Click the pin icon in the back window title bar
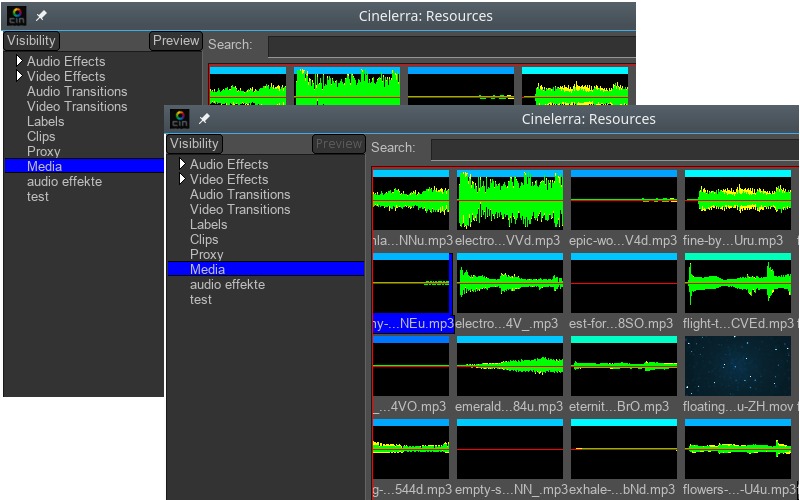Screen dimensions: 800x500 pos(41,16)
